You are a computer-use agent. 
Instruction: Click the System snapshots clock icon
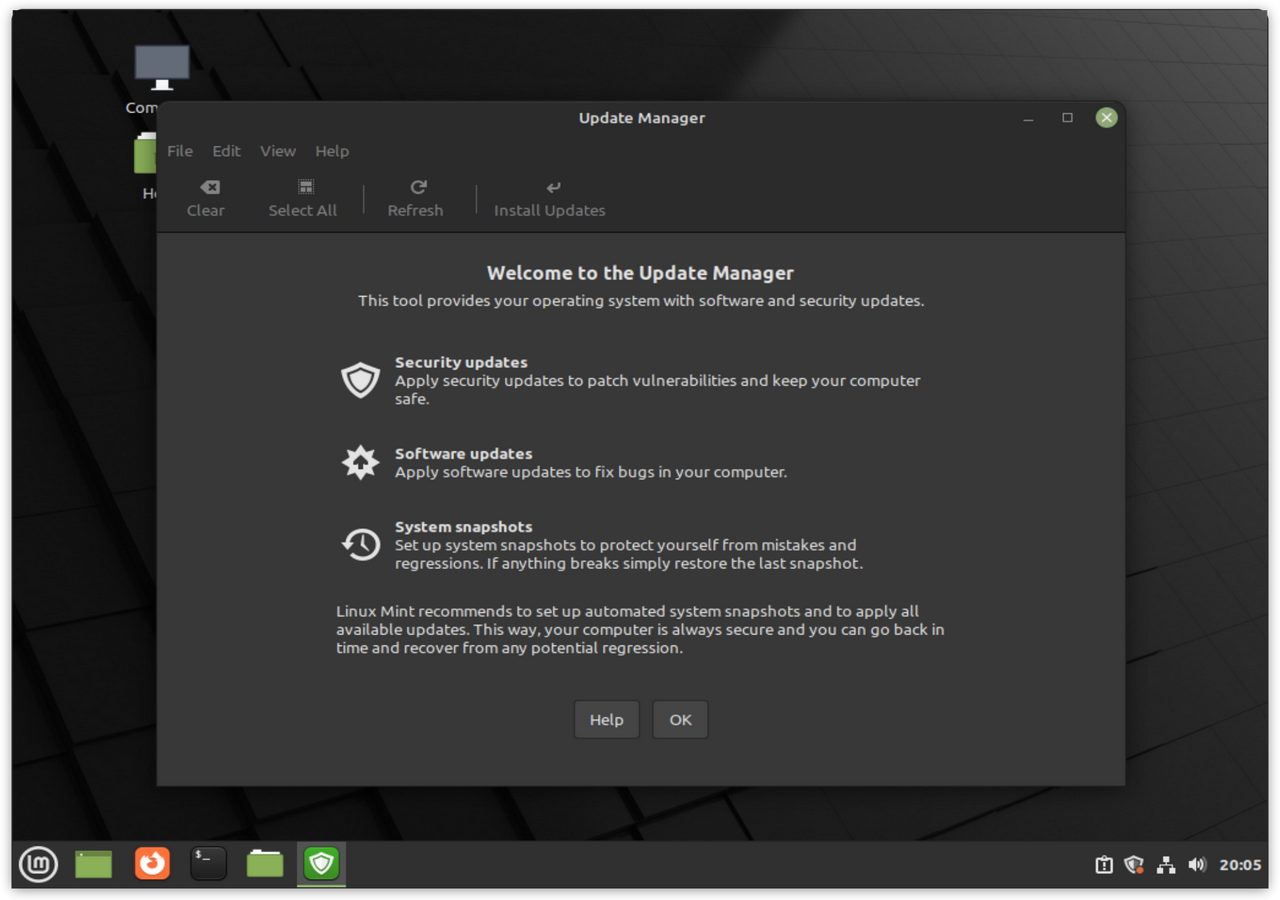(360, 545)
